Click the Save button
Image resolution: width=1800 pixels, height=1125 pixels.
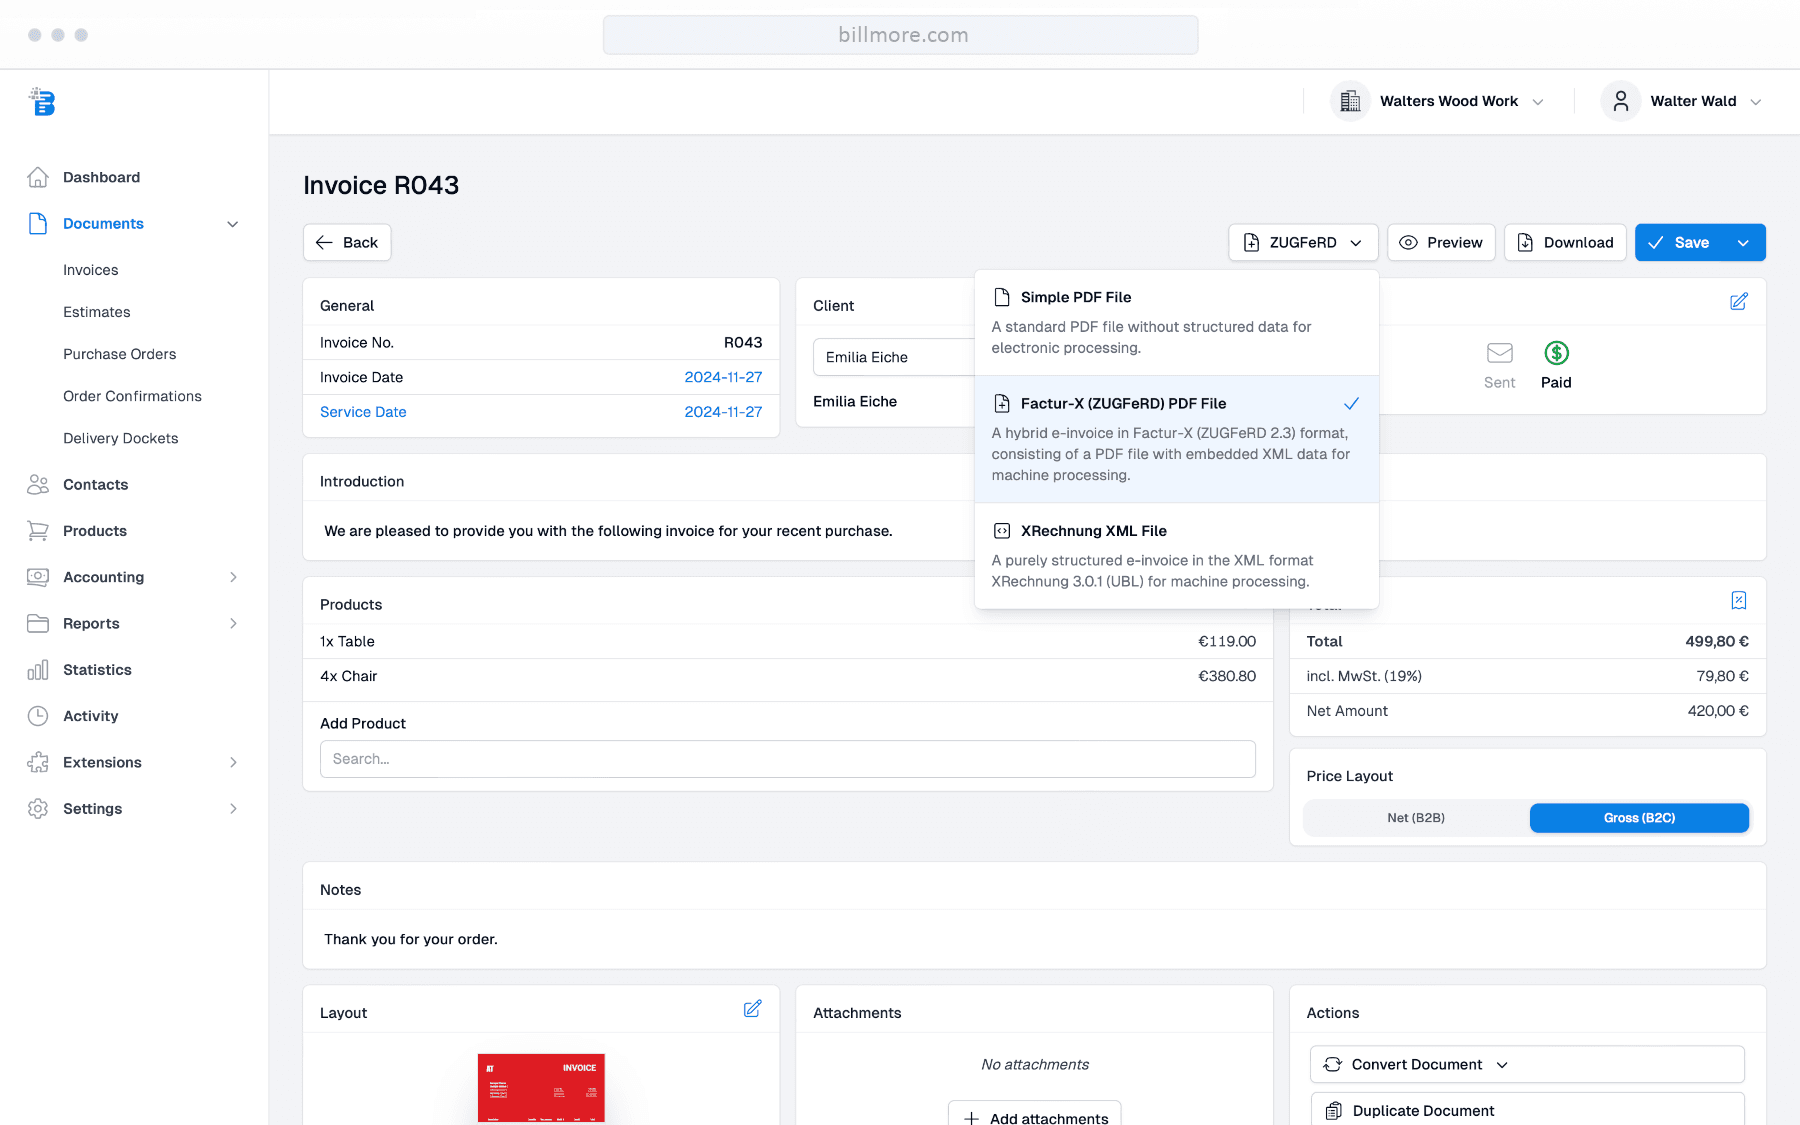coord(1679,243)
